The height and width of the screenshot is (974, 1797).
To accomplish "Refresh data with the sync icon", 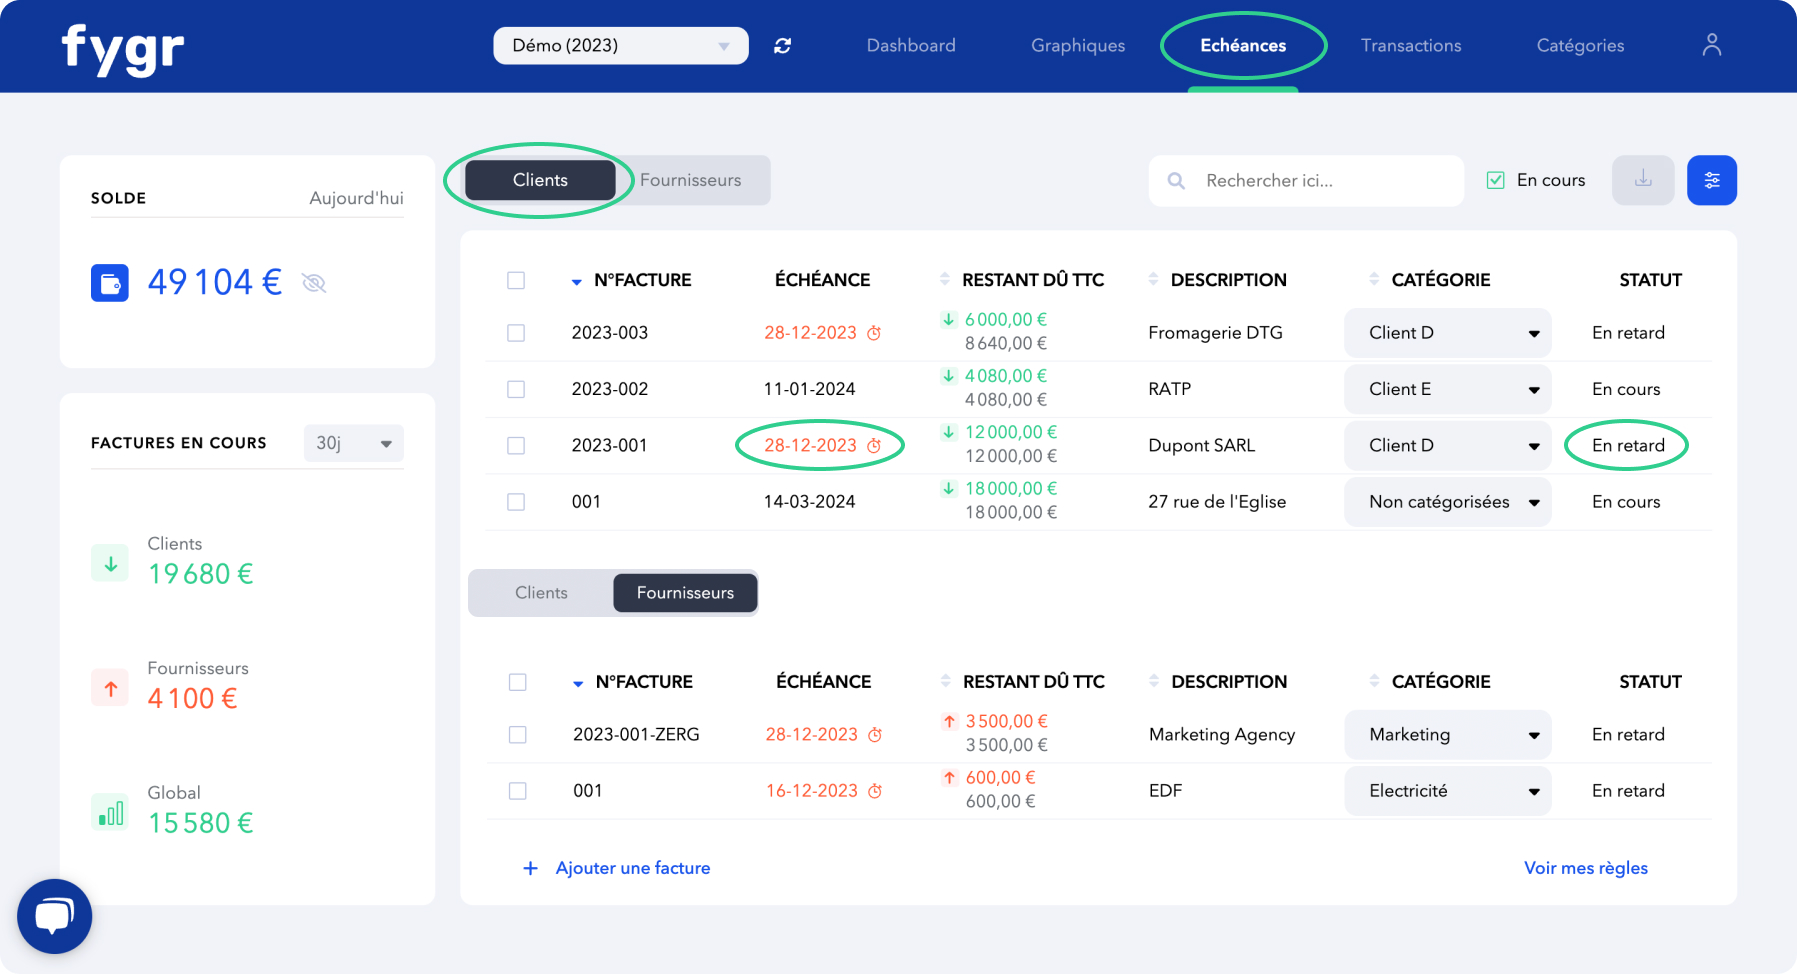I will 783,45.
